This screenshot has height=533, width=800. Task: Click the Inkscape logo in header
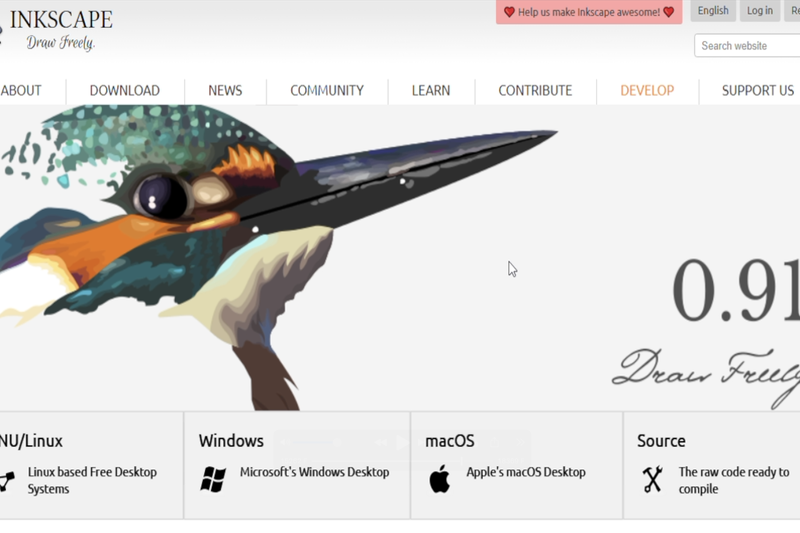coord(56,30)
